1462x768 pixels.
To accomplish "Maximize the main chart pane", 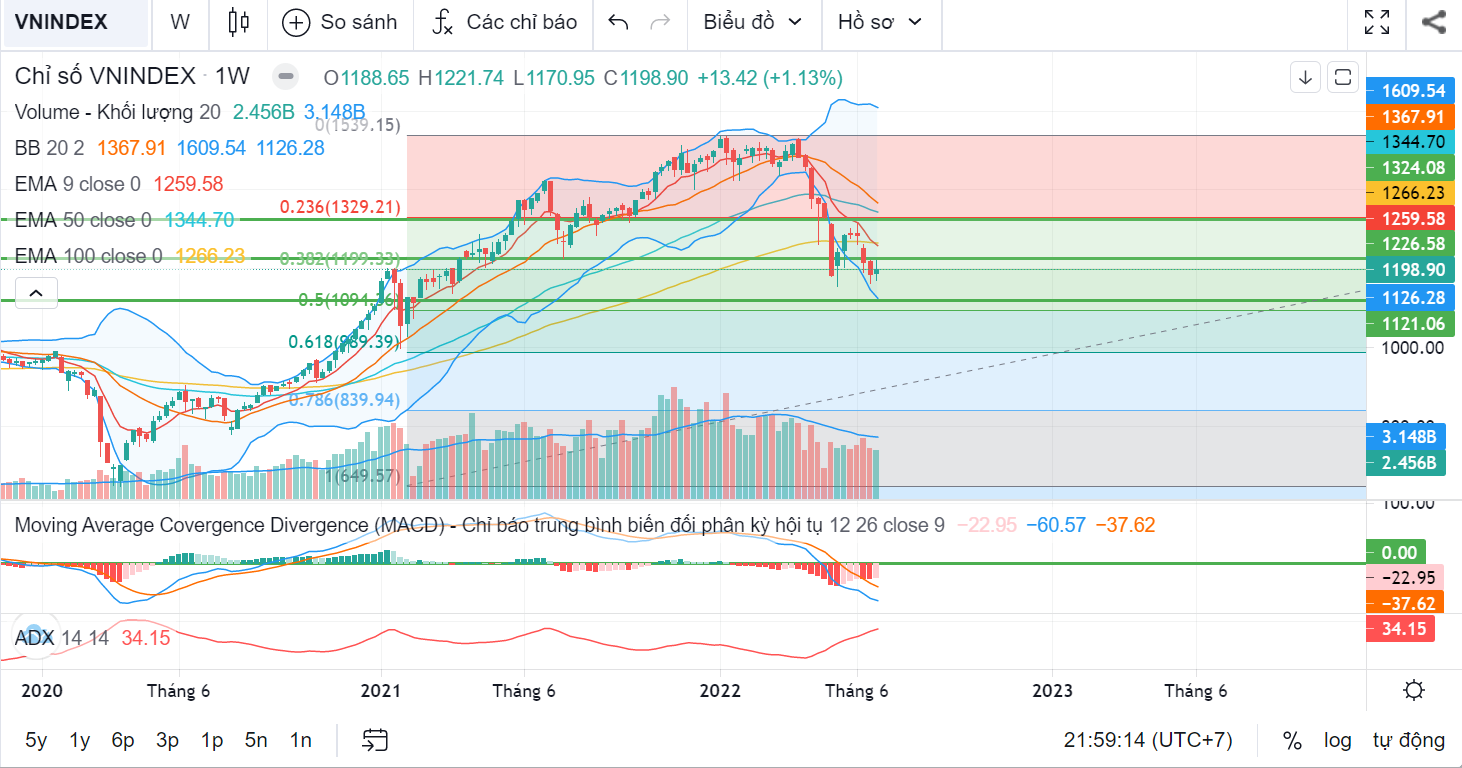I will pyautogui.click(x=1342, y=77).
